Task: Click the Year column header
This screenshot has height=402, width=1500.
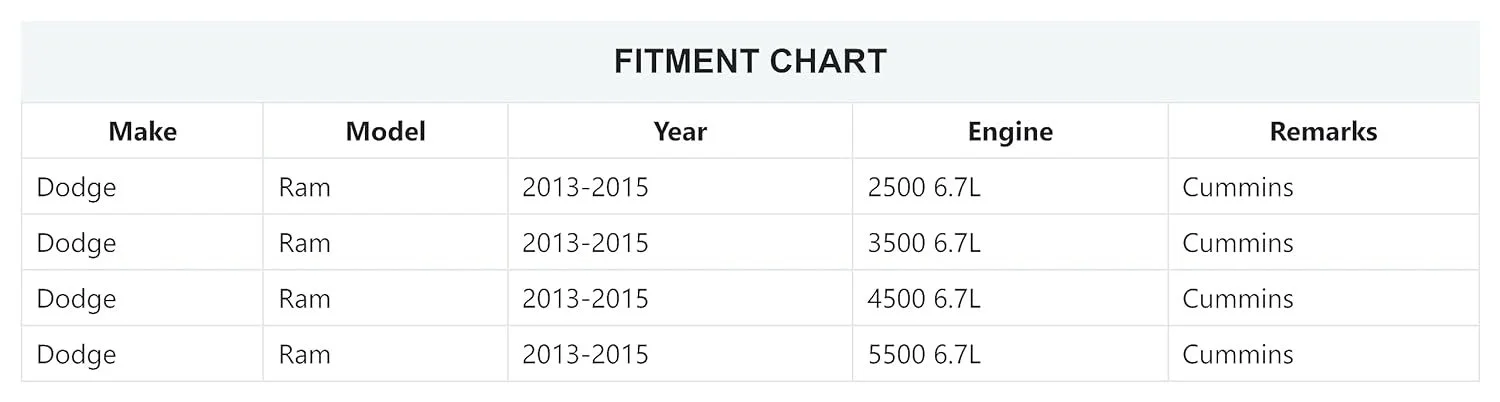Action: pos(680,131)
